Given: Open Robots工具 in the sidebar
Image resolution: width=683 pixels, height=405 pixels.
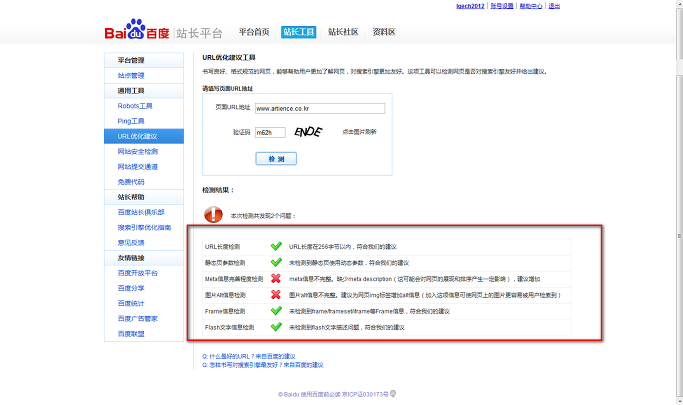Looking at the screenshot, I should [135, 106].
